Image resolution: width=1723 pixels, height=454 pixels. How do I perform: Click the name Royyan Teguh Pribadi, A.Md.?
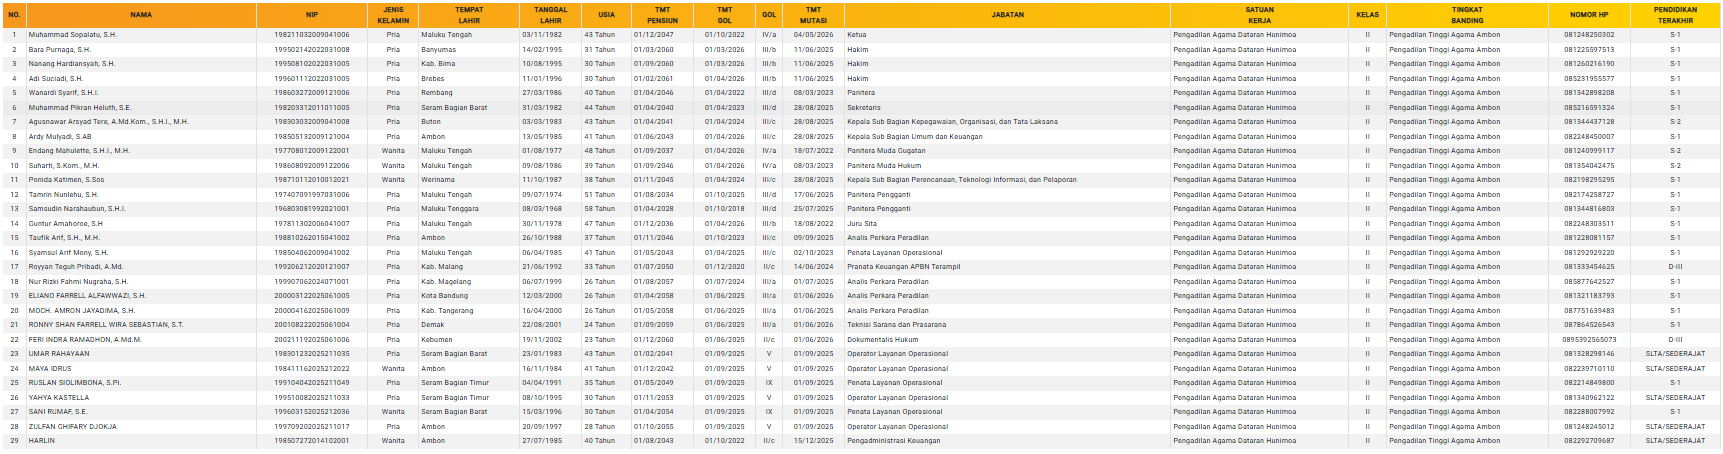pyautogui.click(x=76, y=267)
